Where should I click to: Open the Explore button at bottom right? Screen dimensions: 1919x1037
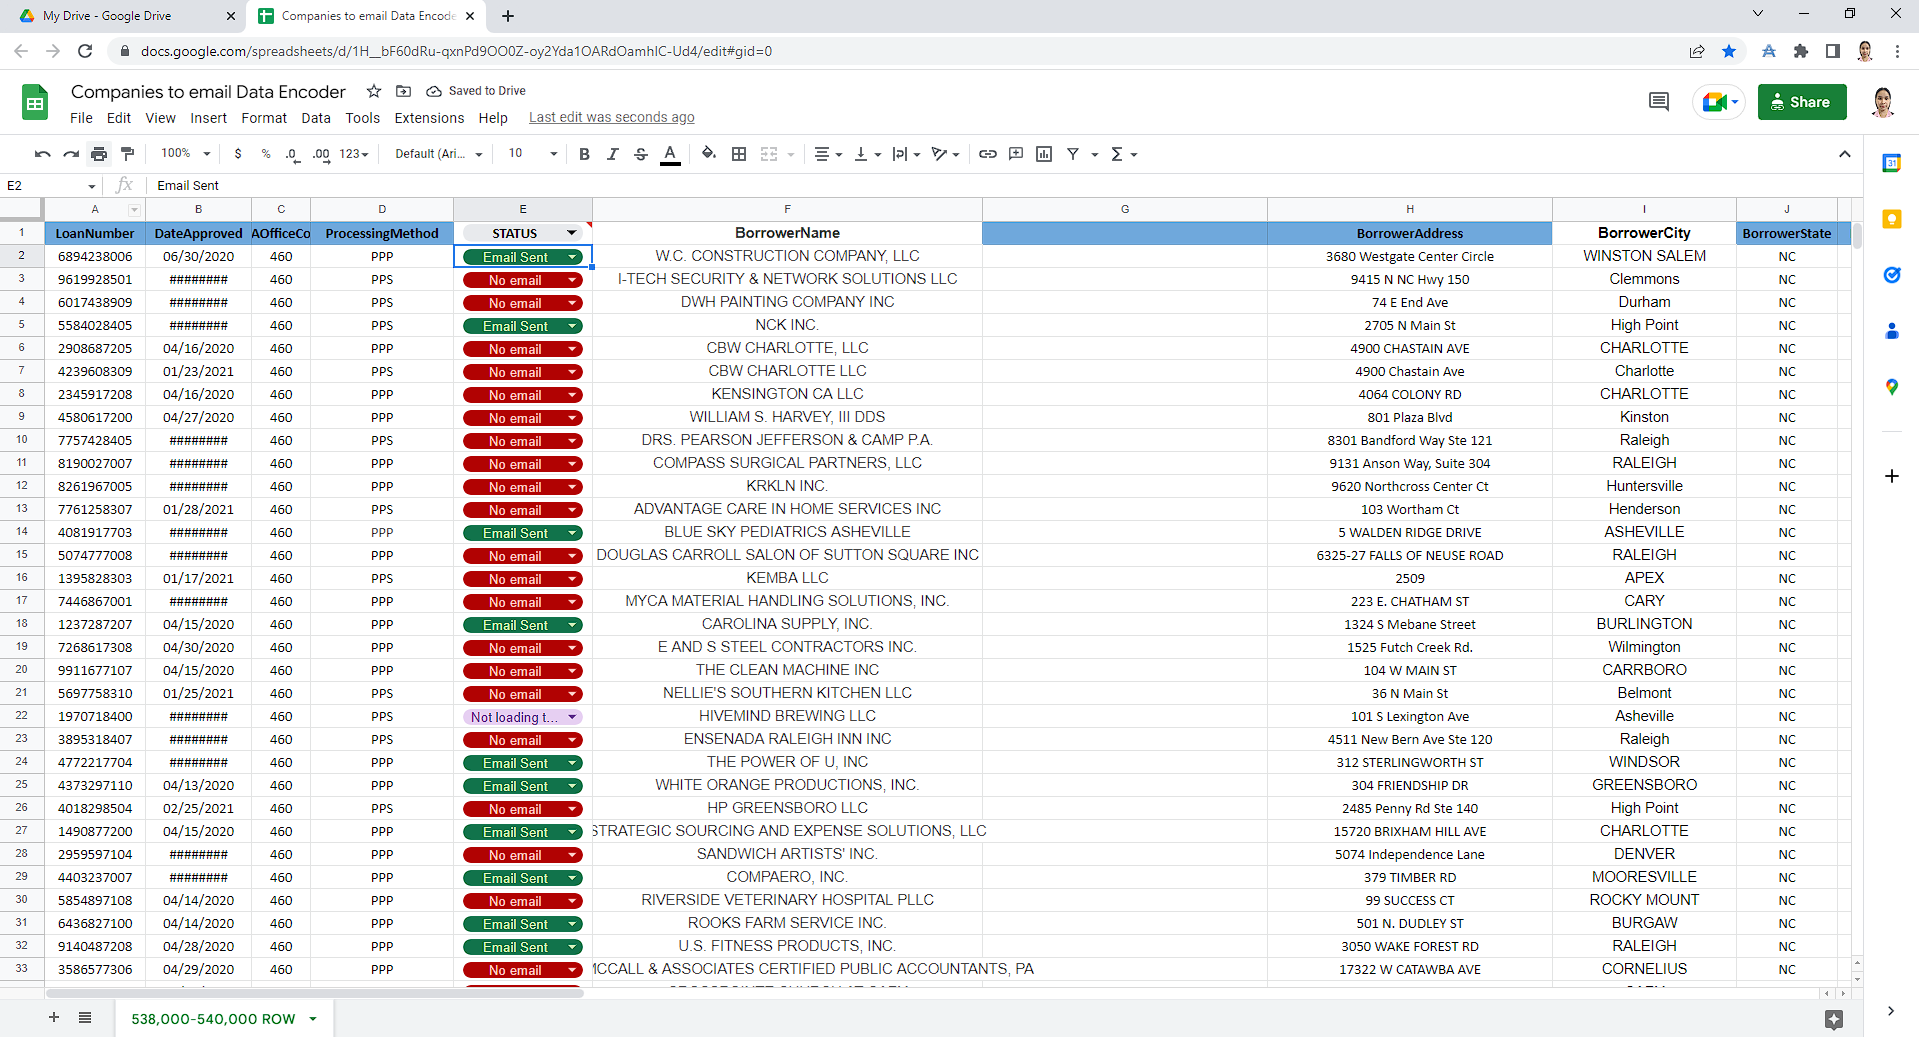(x=1833, y=1019)
